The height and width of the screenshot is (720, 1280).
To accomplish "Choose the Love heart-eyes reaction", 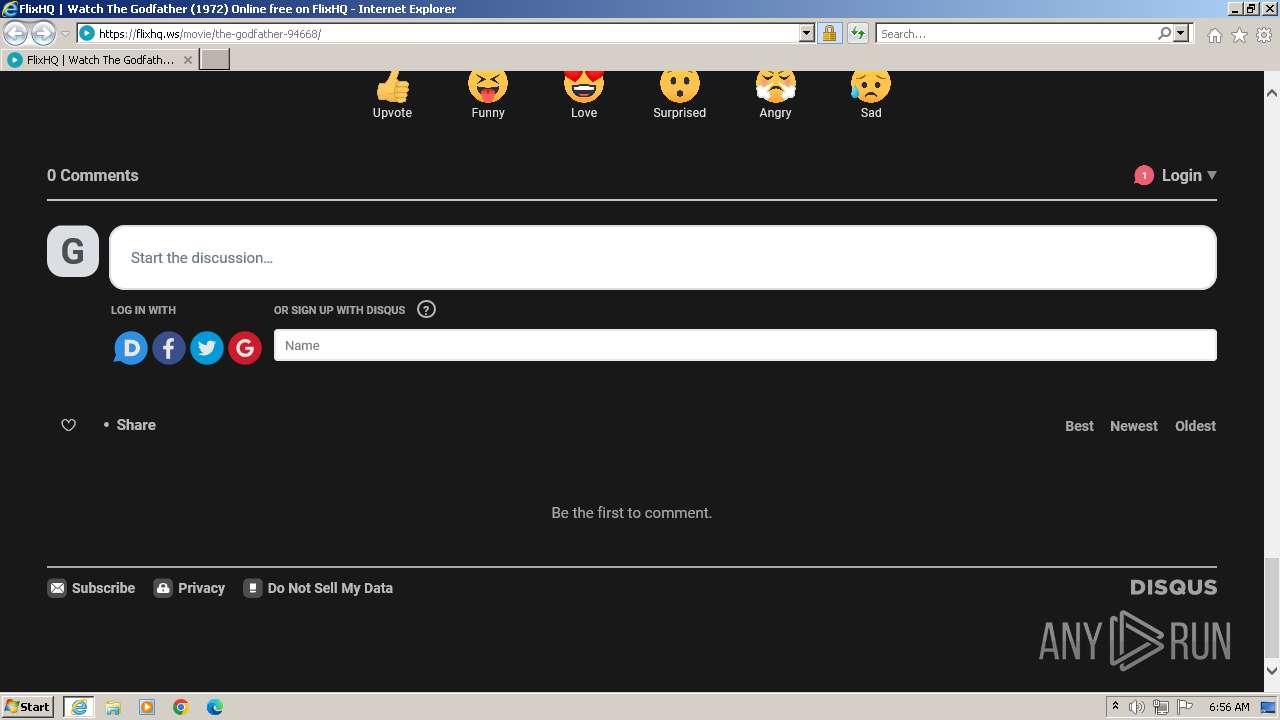I will pyautogui.click(x=584, y=87).
